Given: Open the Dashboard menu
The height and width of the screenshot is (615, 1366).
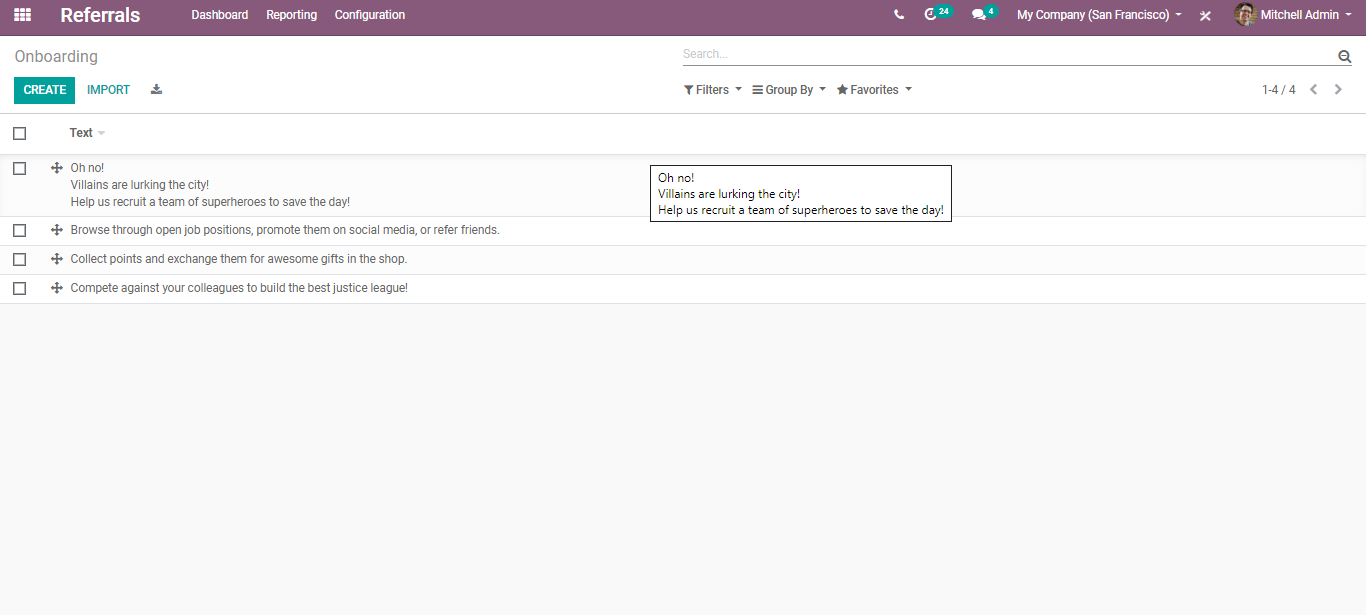Looking at the screenshot, I should coord(220,15).
